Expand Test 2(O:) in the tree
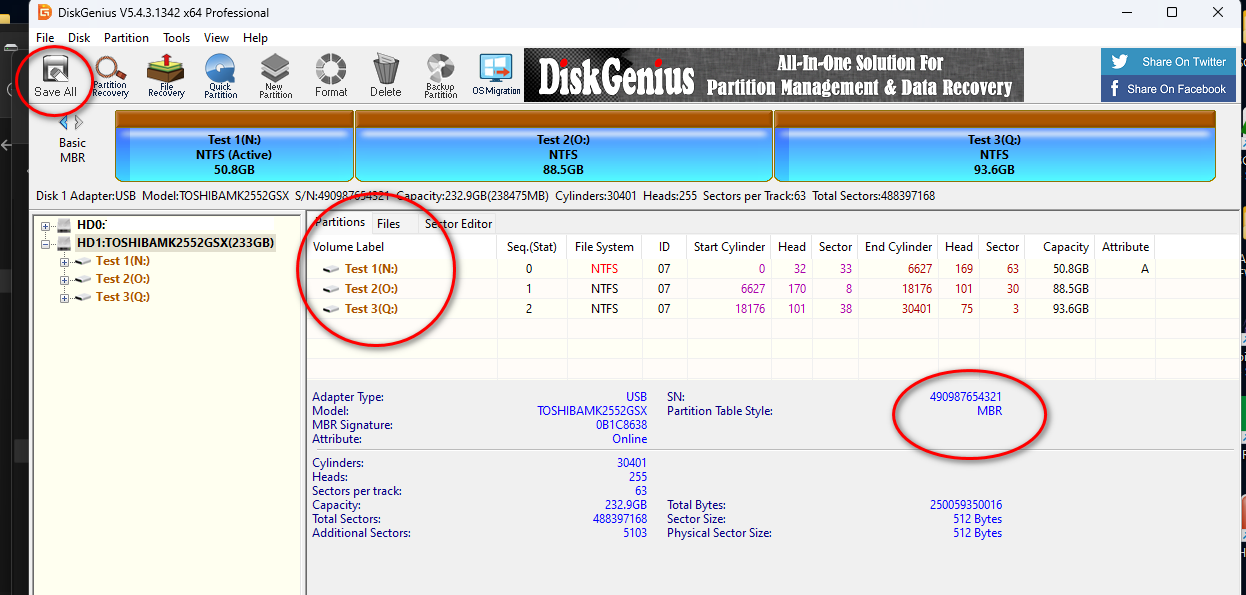This screenshot has width=1246, height=595. (x=65, y=279)
